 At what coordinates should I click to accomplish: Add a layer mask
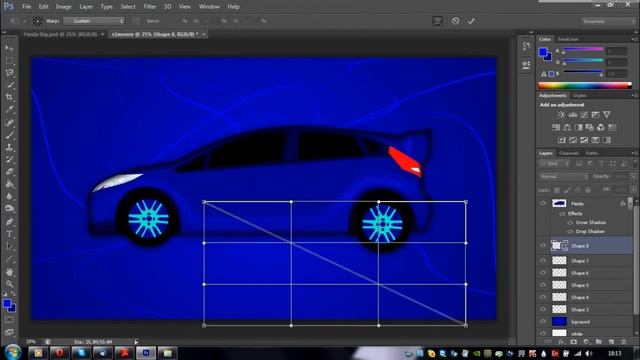coord(573,342)
